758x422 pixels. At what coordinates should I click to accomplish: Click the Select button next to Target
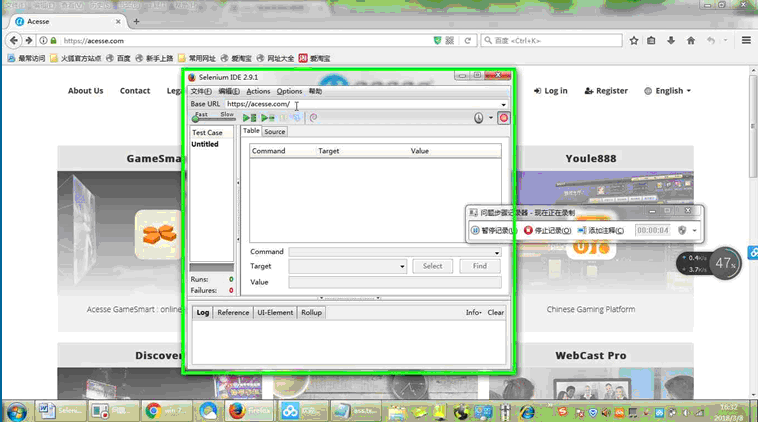(432, 266)
